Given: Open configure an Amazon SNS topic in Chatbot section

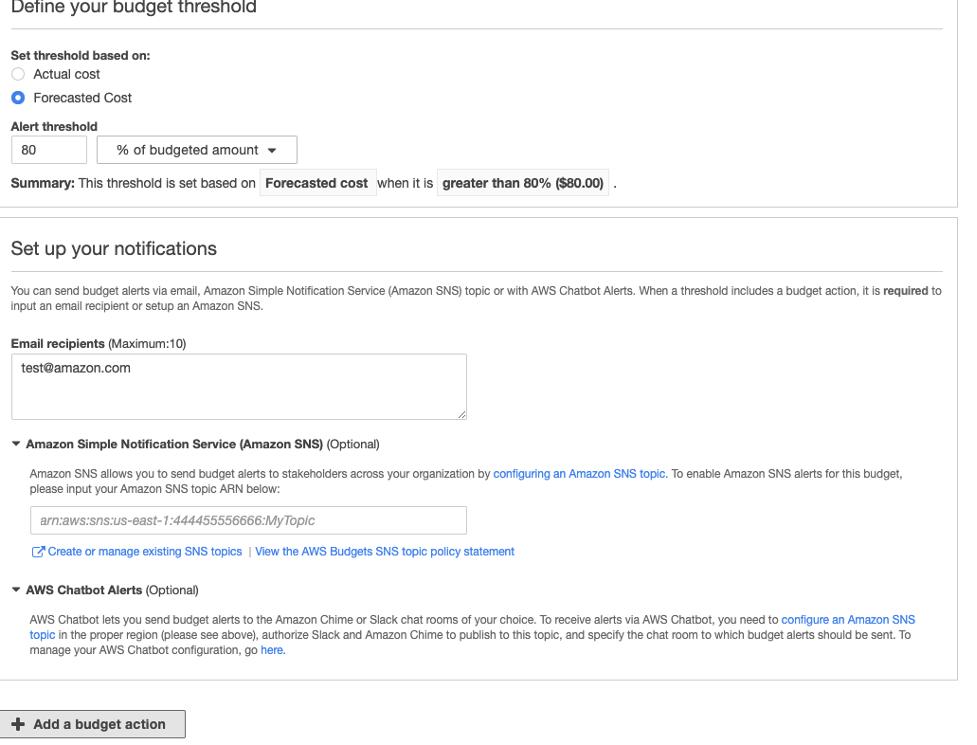Looking at the screenshot, I should click(x=848, y=619).
